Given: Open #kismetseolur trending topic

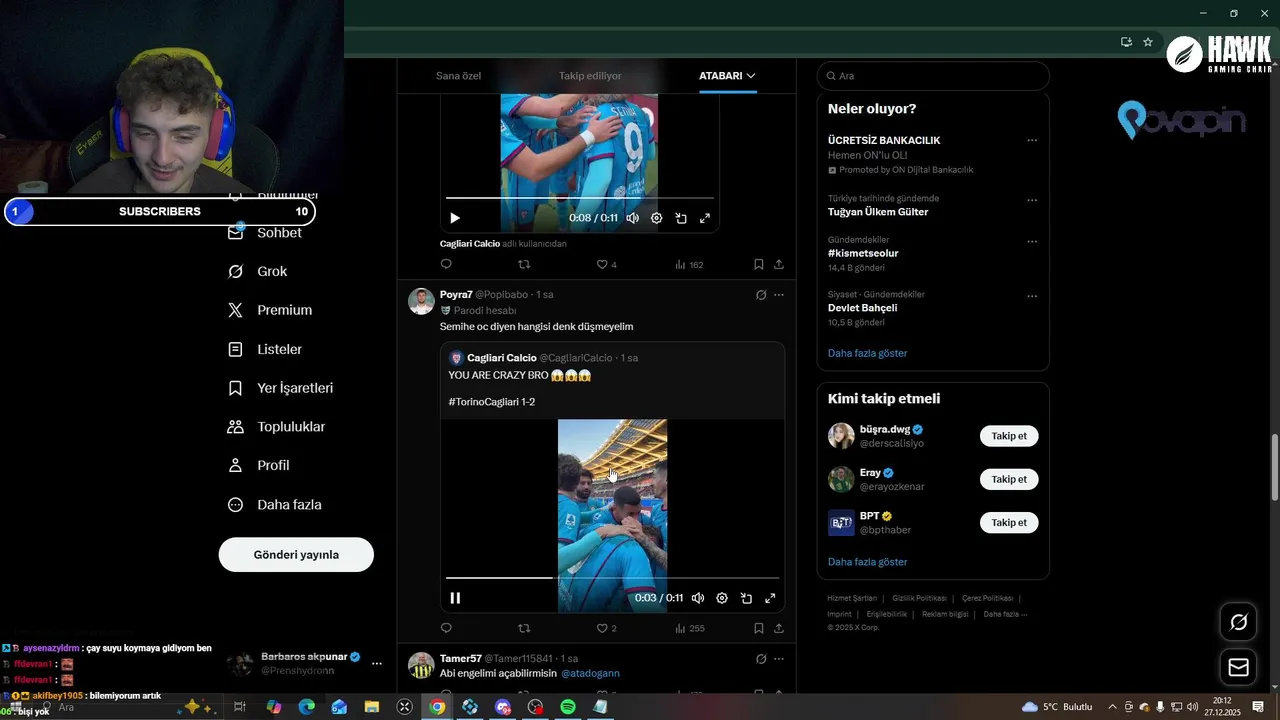Looking at the screenshot, I should tap(863, 253).
